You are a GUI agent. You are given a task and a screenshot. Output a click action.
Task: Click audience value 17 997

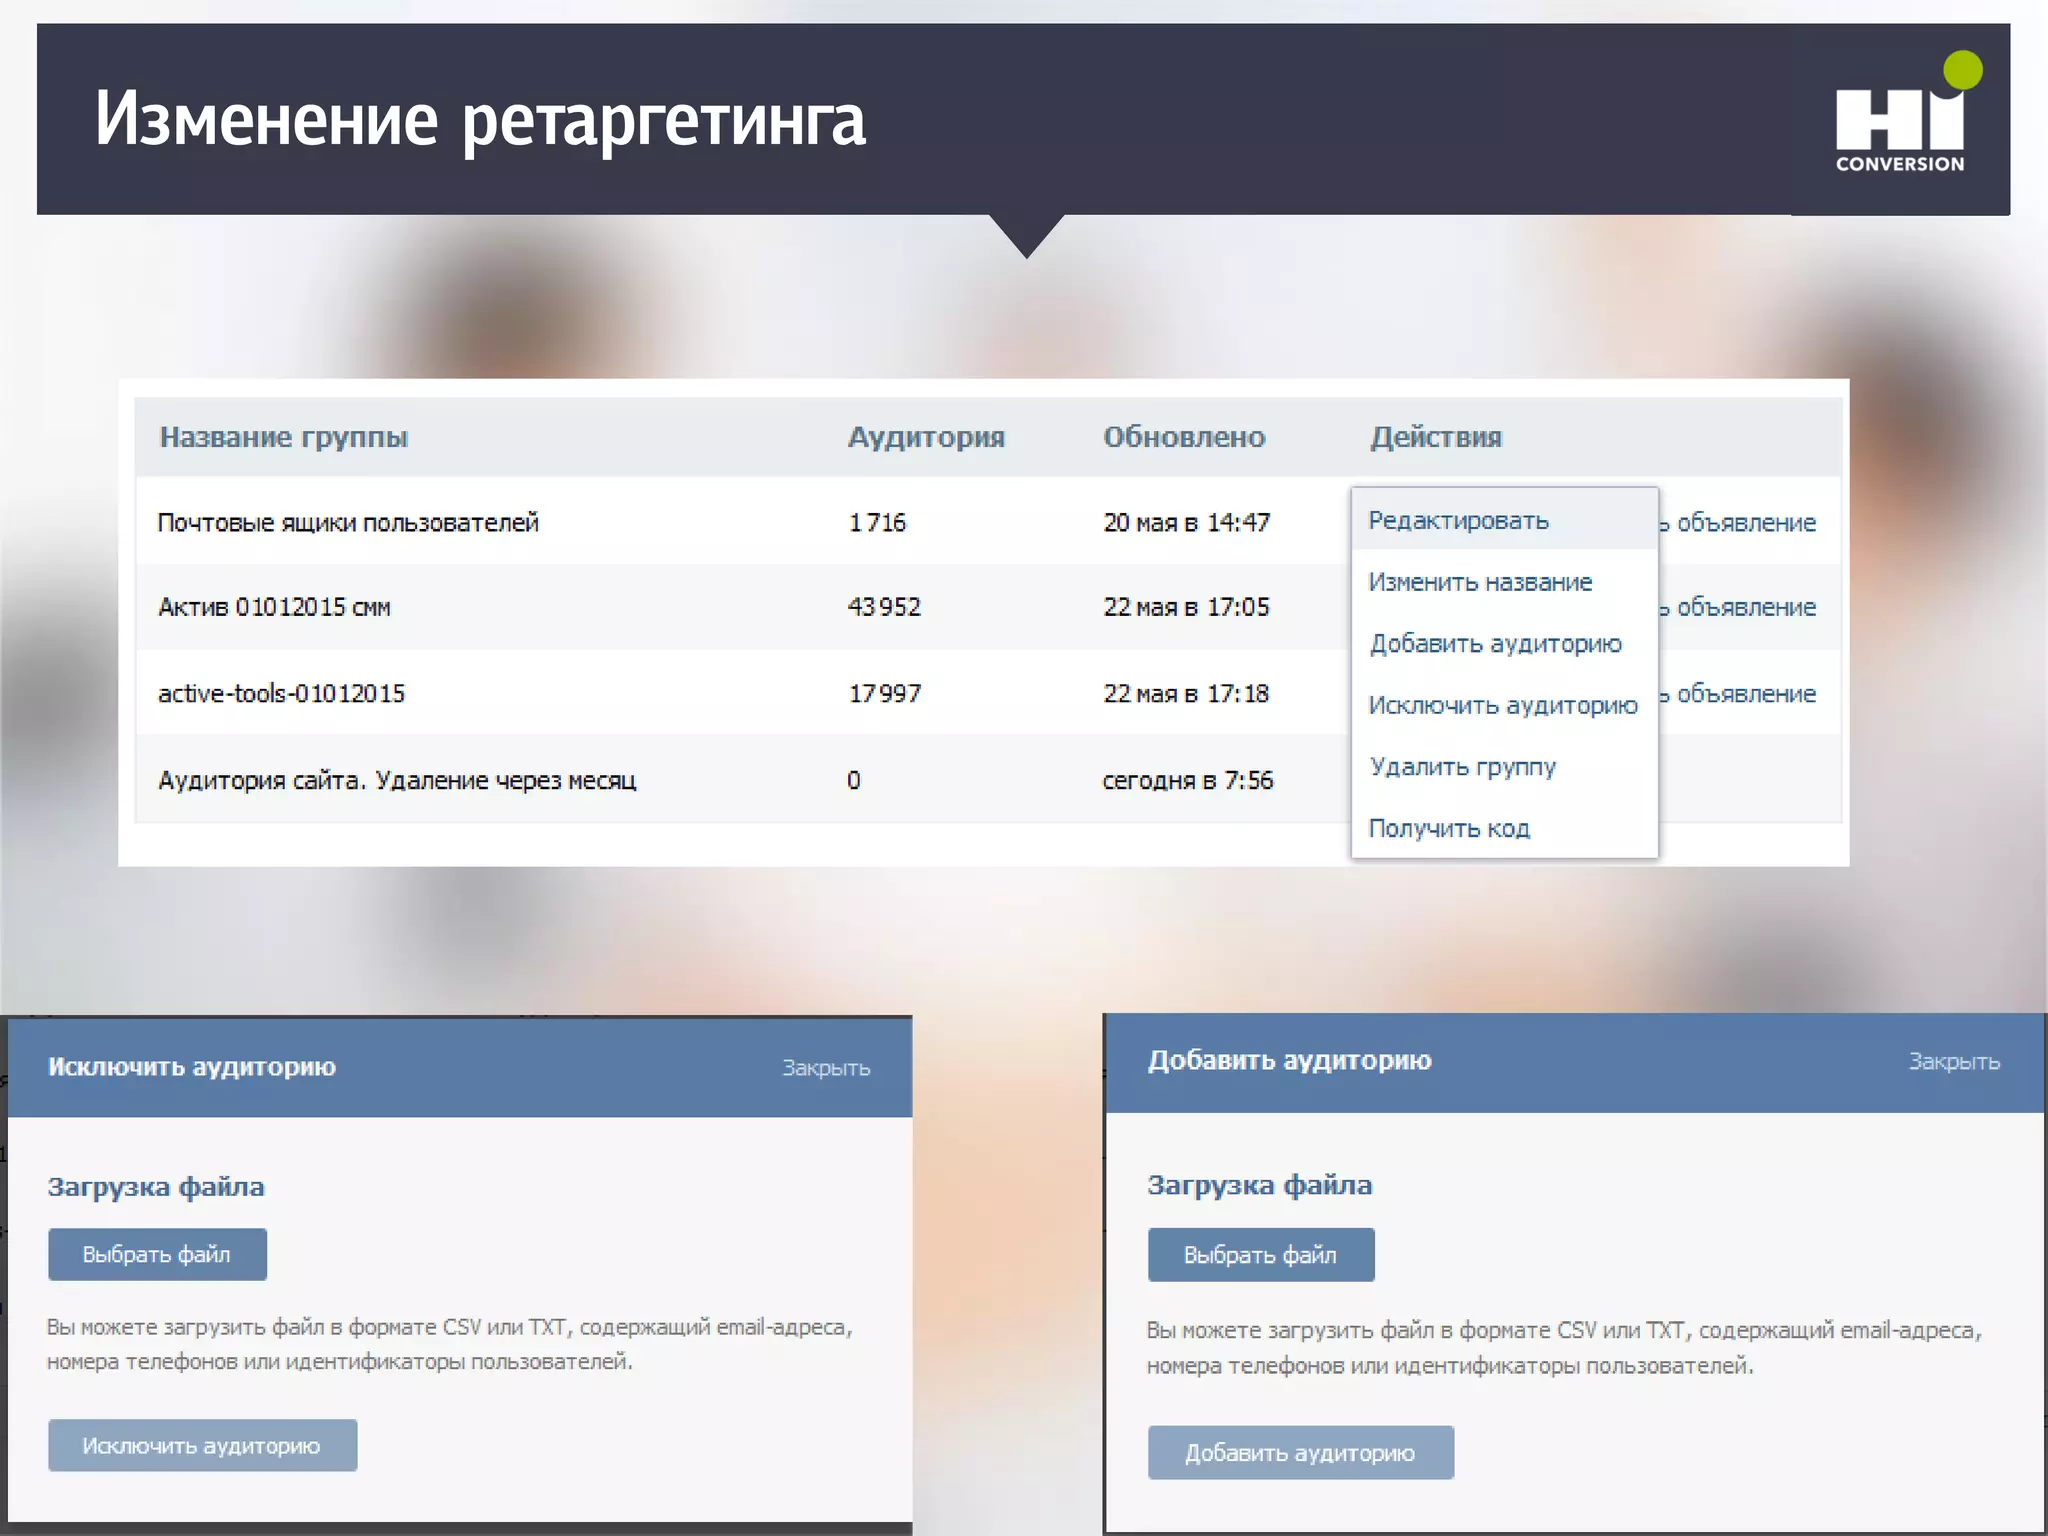point(885,694)
